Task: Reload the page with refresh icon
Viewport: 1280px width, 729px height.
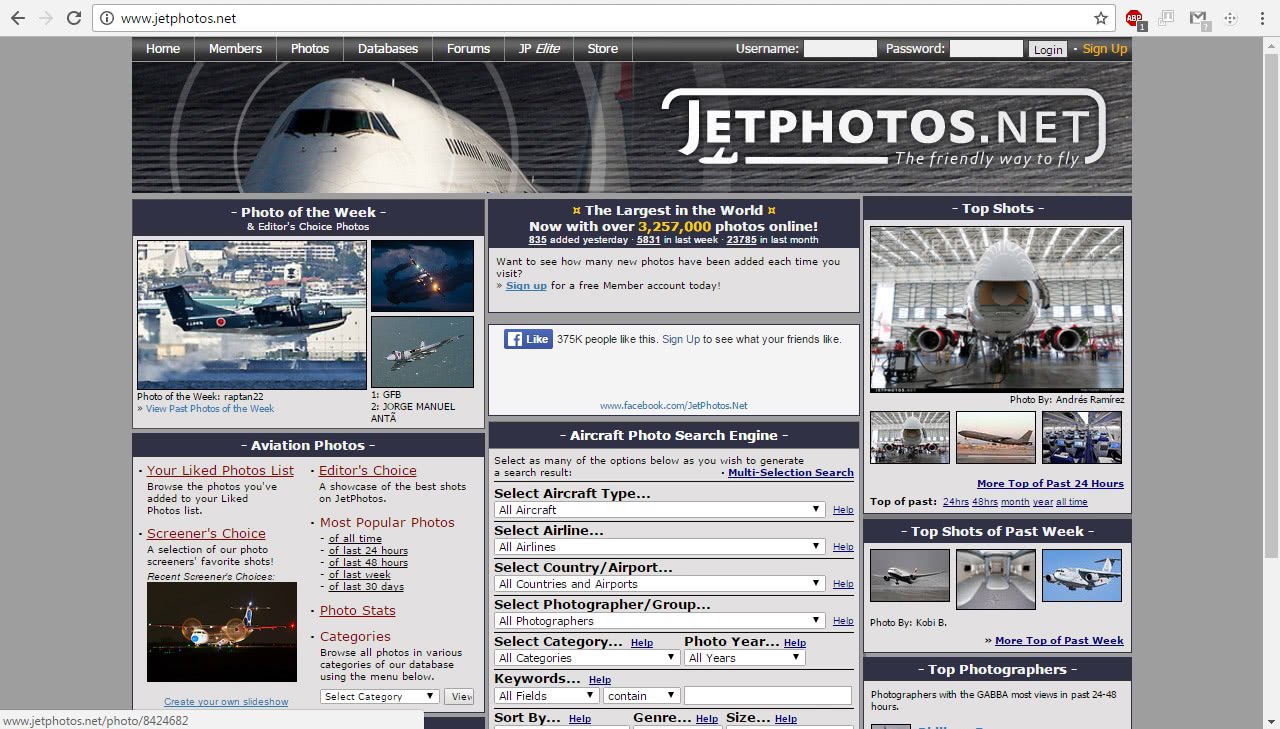Action: coord(74,18)
